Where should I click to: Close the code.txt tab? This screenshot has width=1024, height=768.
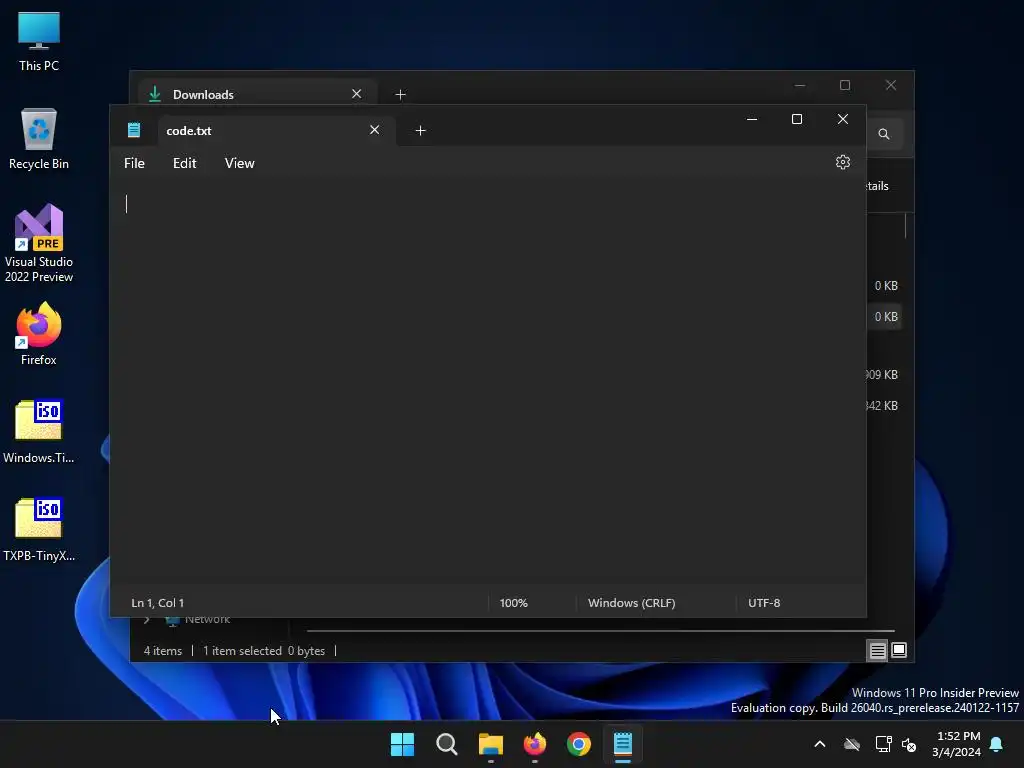[374, 130]
